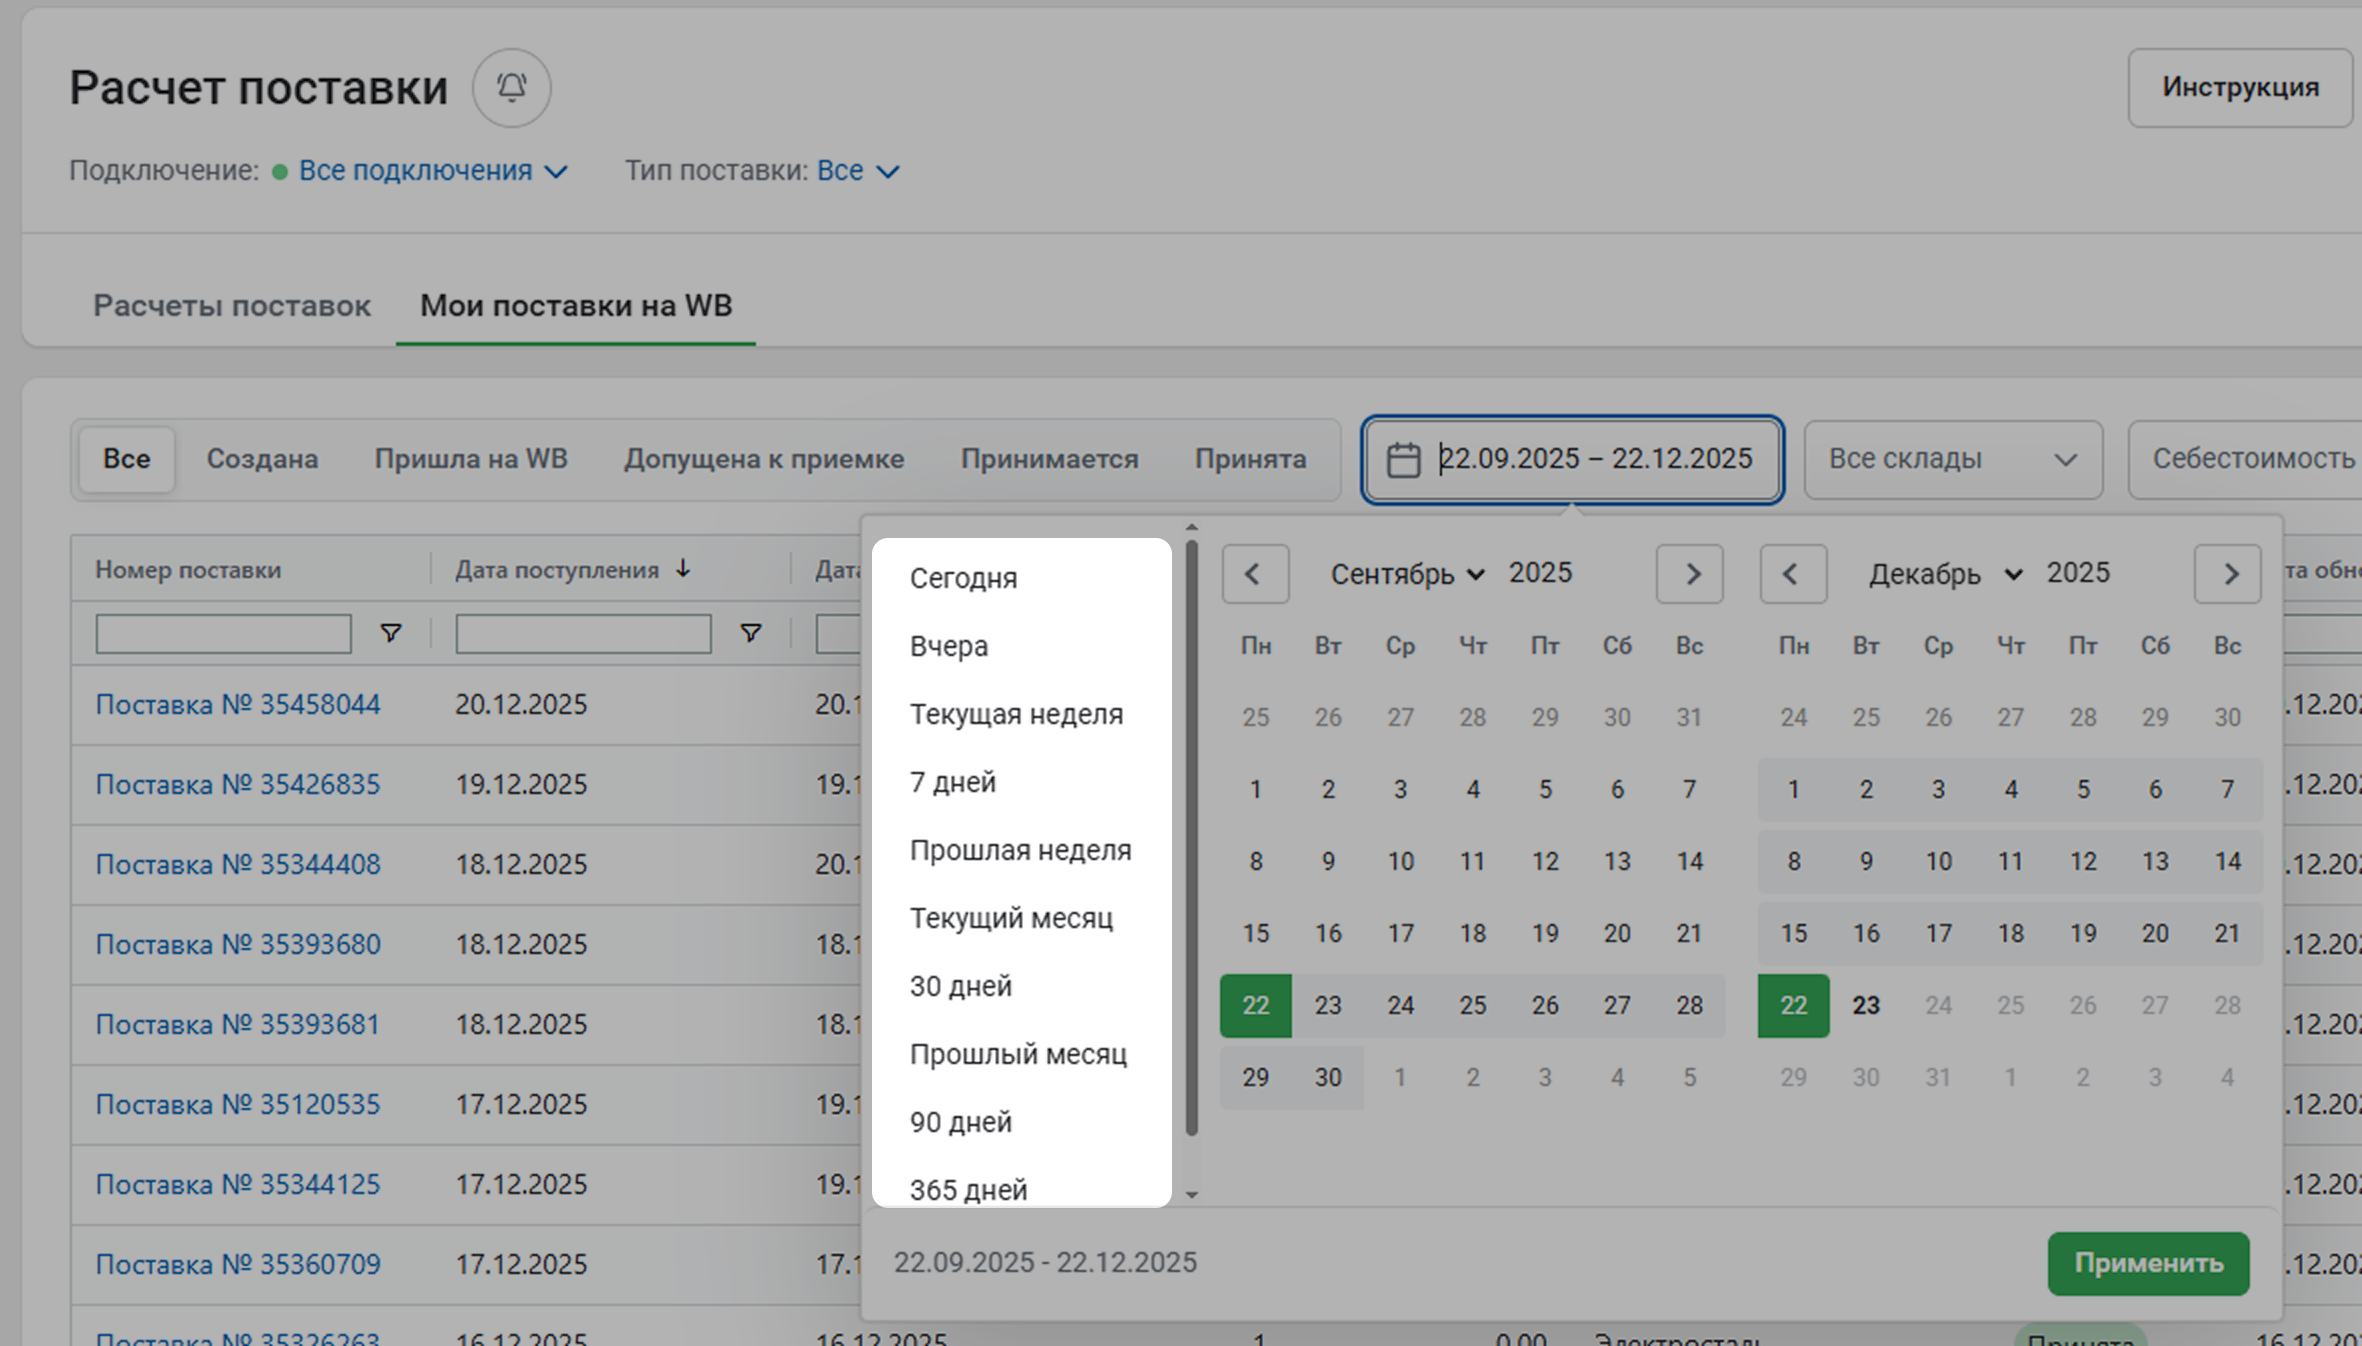Open the Все склады dropdown
This screenshot has height=1346, width=2362.
[x=1952, y=459]
